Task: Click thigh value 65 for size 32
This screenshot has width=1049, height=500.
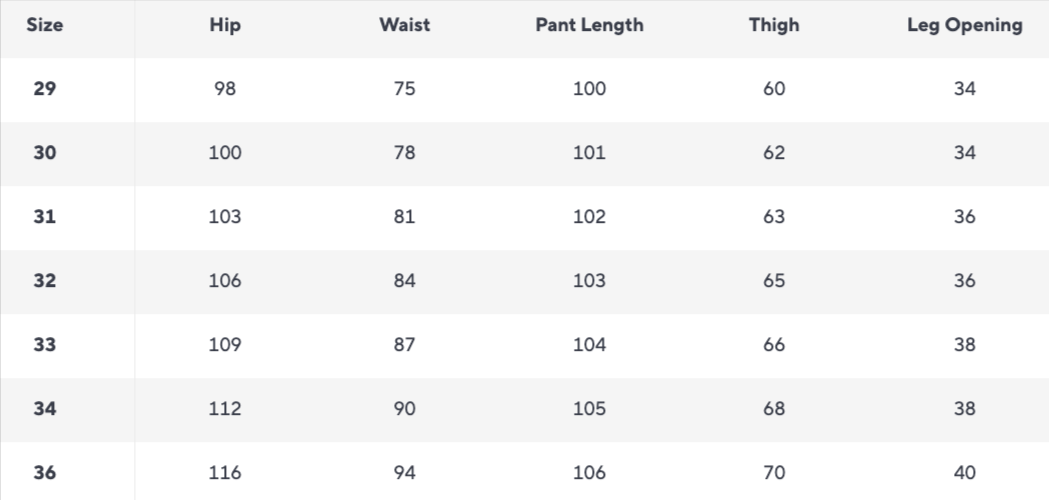Action: point(774,281)
